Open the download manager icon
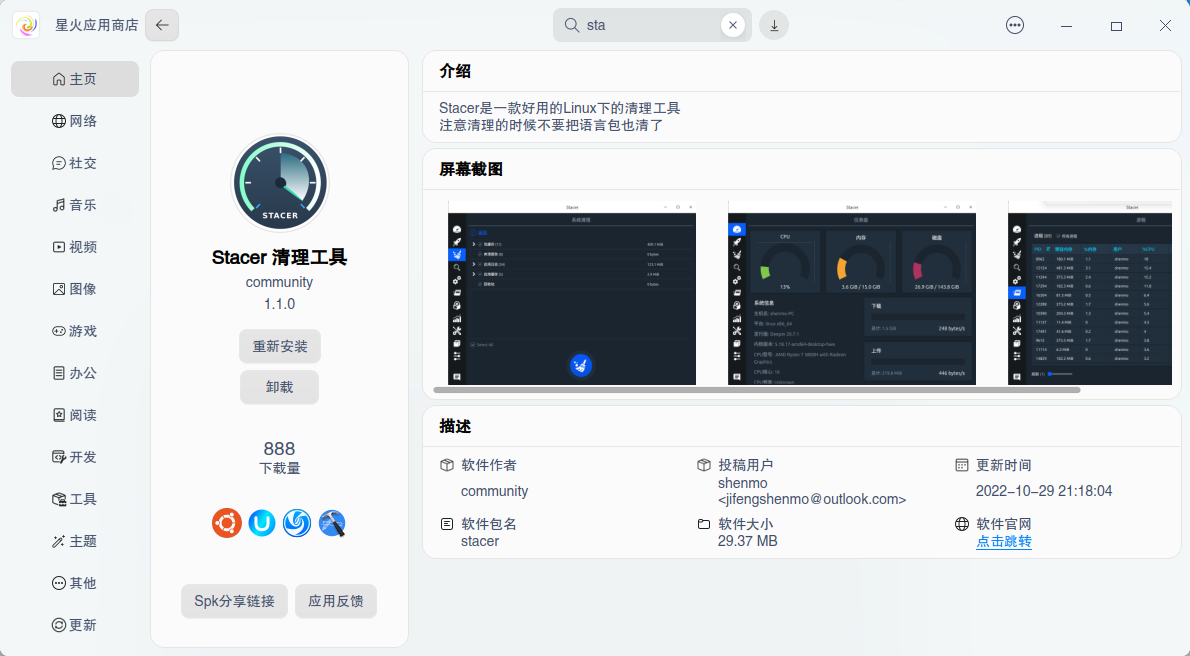1190x656 pixels. (774, 24)
